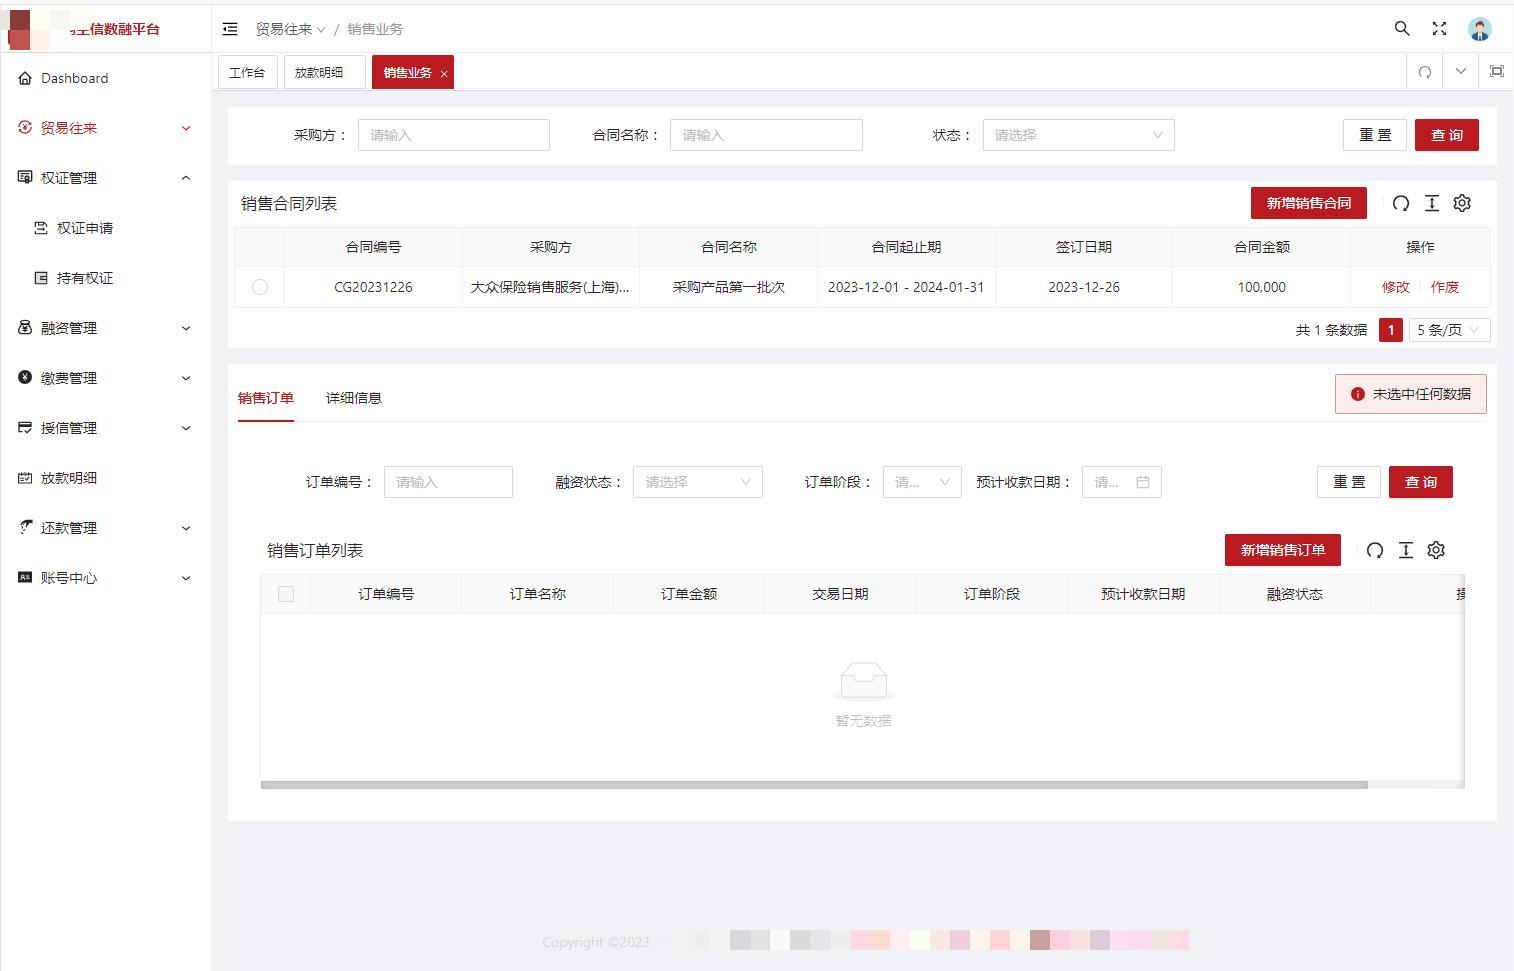
Task: Open column settings gear for 销售合同列表
Action: (1462, 203)
